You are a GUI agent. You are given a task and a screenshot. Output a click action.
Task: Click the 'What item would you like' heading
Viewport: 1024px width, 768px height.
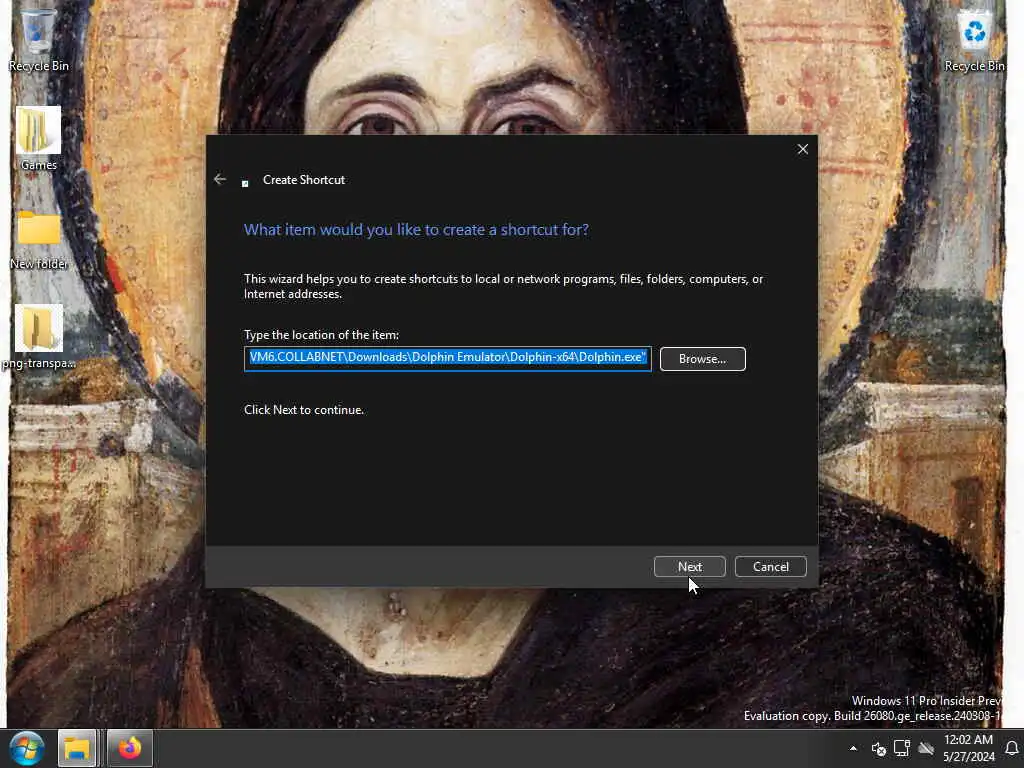[416, 230]
